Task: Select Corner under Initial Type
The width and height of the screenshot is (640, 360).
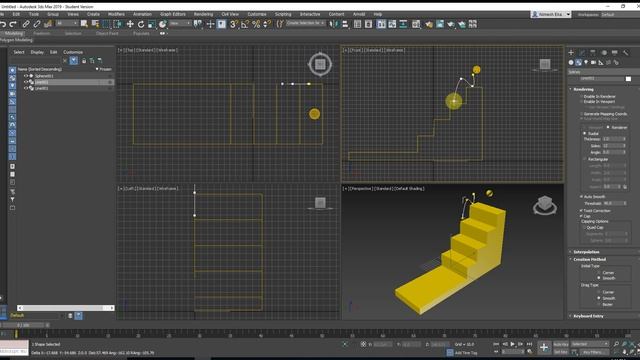Action: point(599,273)
